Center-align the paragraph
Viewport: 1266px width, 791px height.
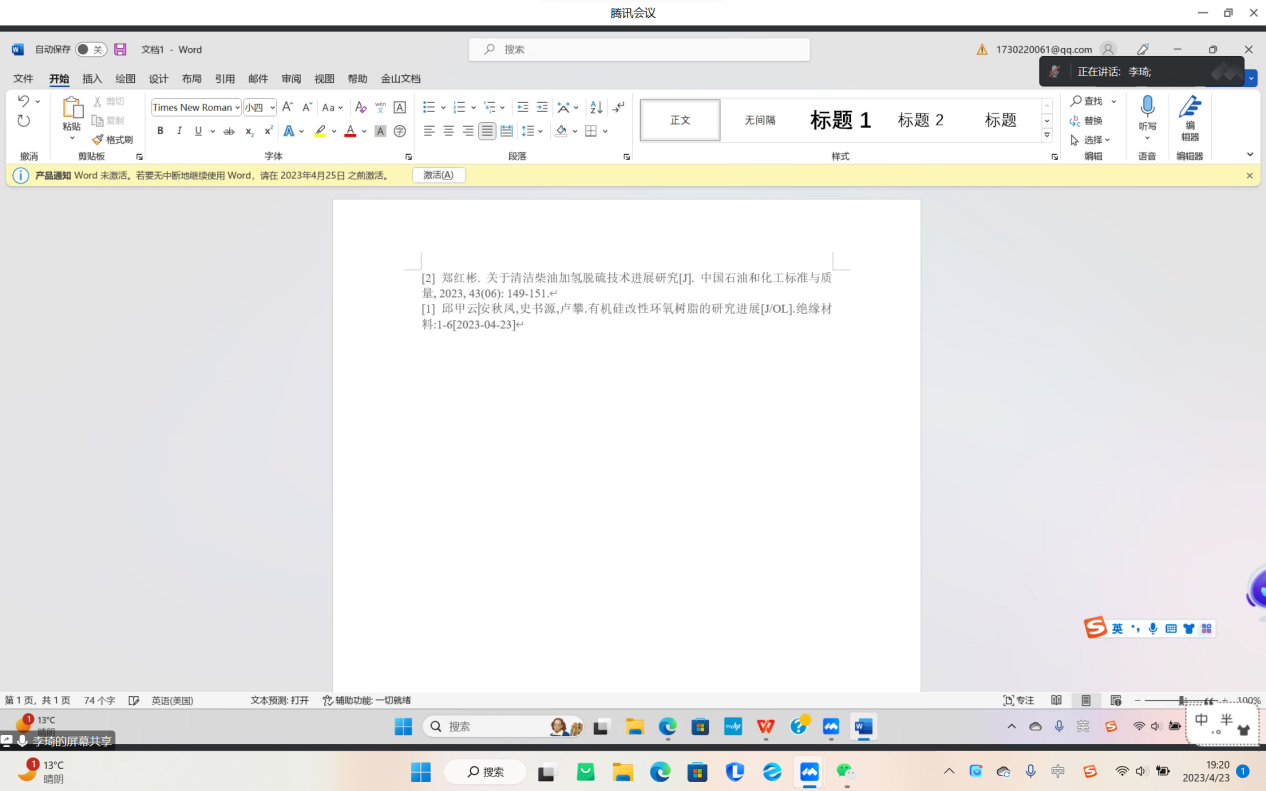[x=448, y=131]
